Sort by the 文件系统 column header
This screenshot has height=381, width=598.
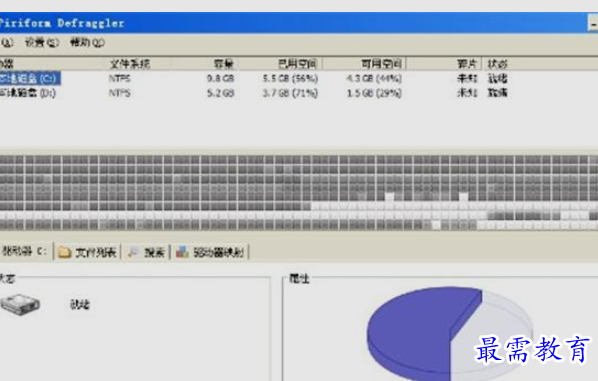pos(130,64)
